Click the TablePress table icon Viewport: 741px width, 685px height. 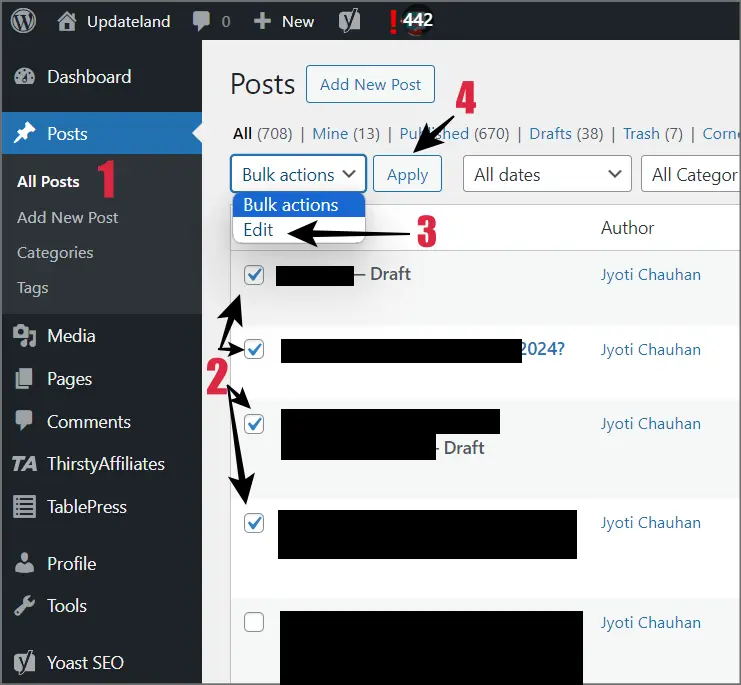(24, 506)
